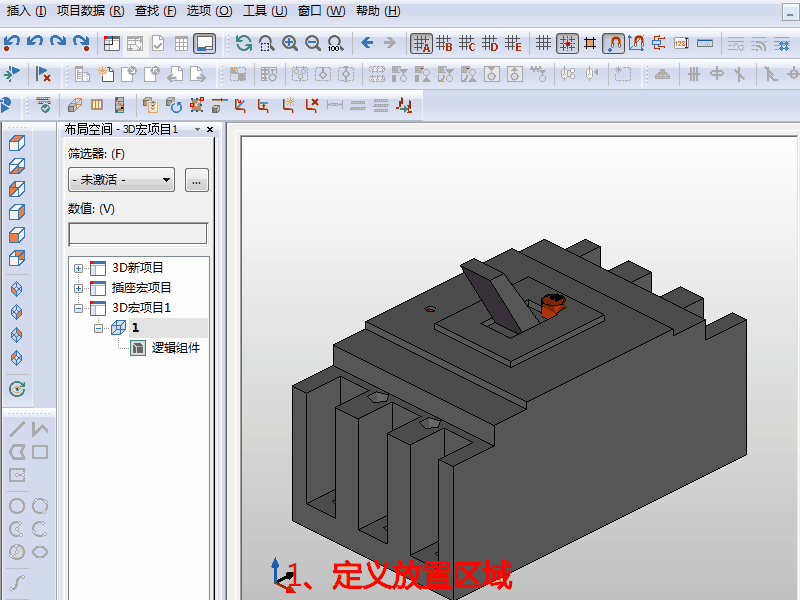The image size is (800, 600).
Task: Collapse the layout space 1 node
Action: click(x=98, y=328)
